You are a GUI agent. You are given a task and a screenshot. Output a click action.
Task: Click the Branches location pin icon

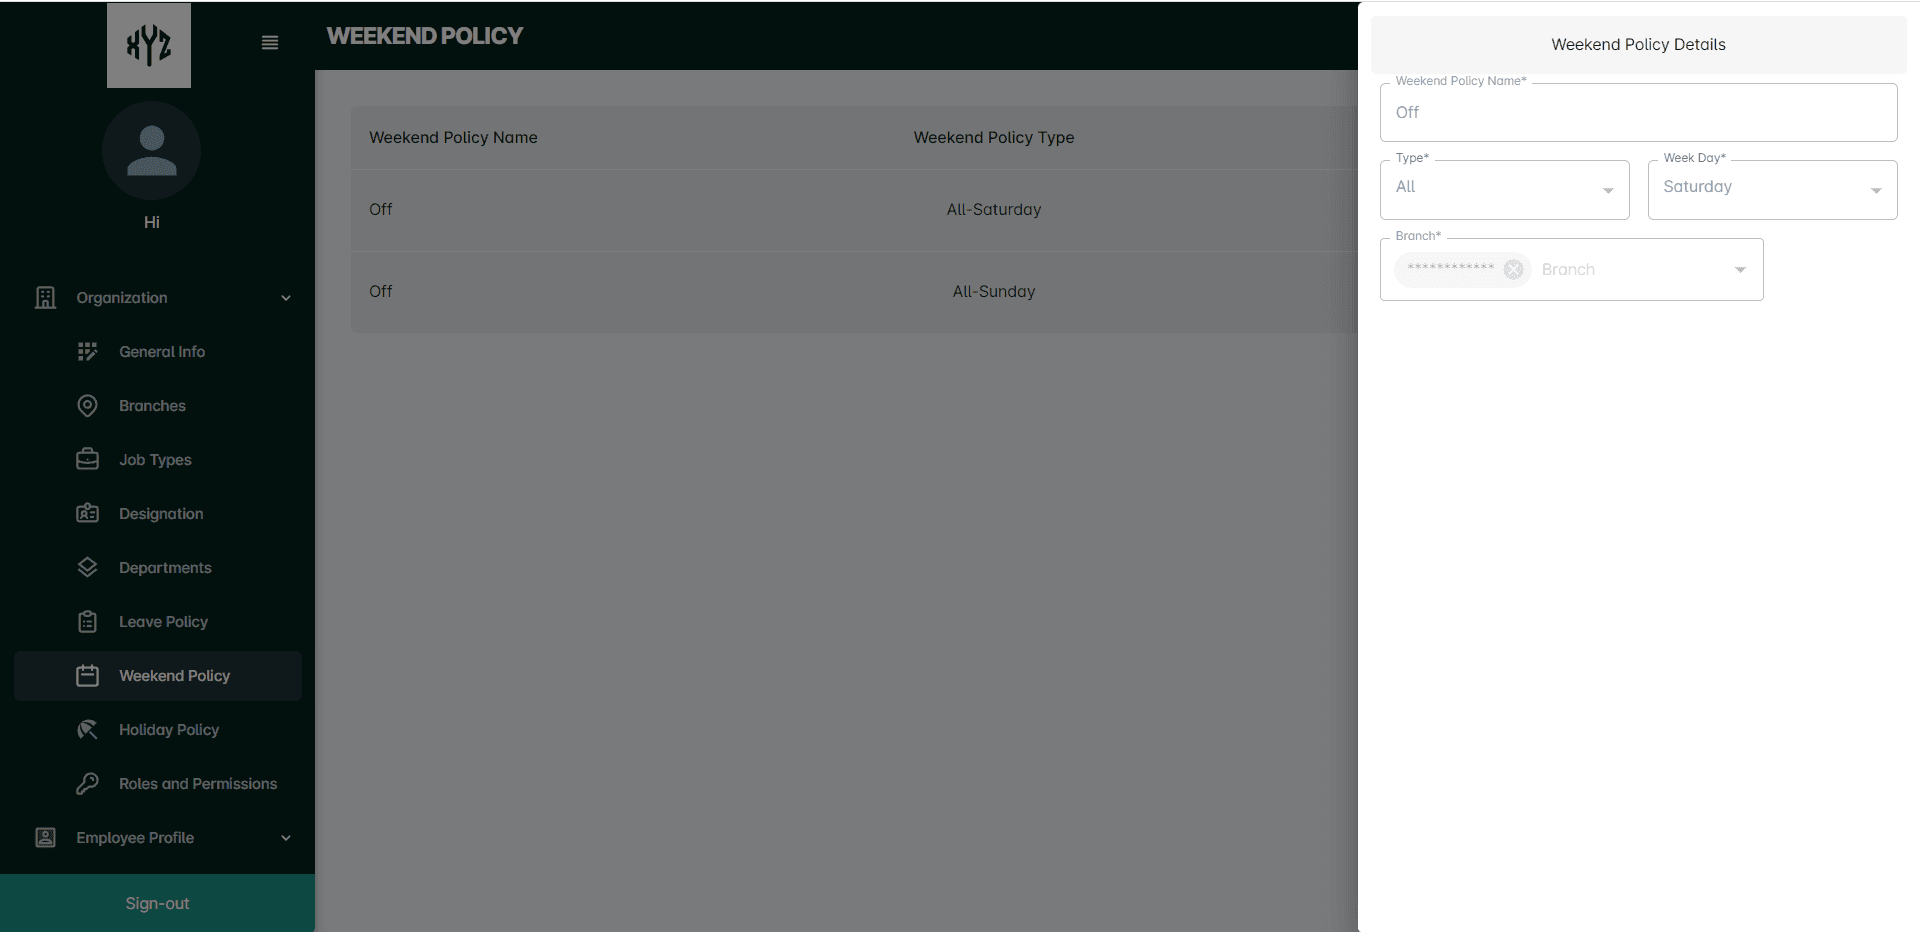tap(88, 406)
